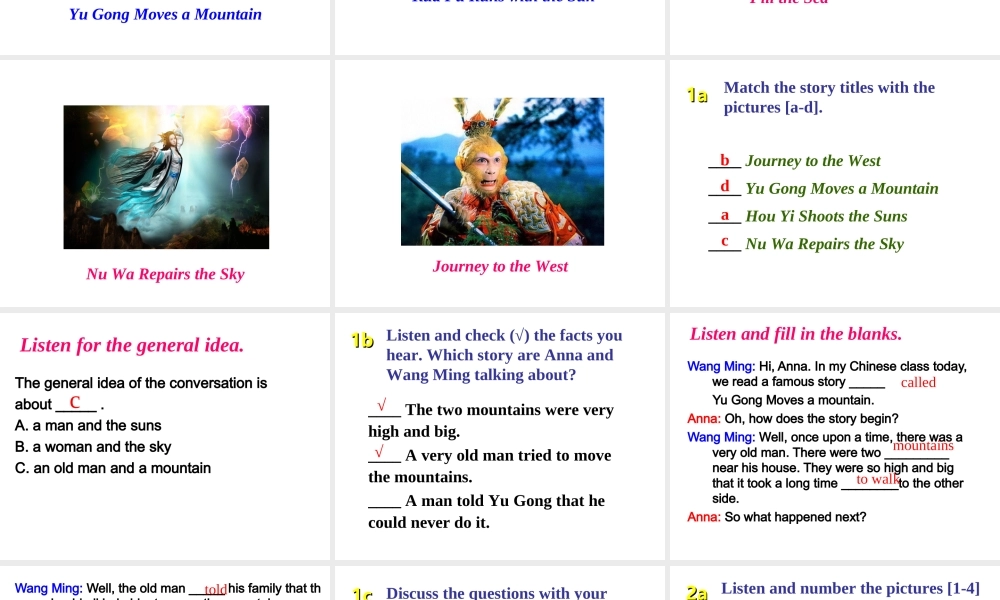Click the heading 'Listen and check the facts you hear'
The image size is (1000, 600).
[x=504, y=355]
